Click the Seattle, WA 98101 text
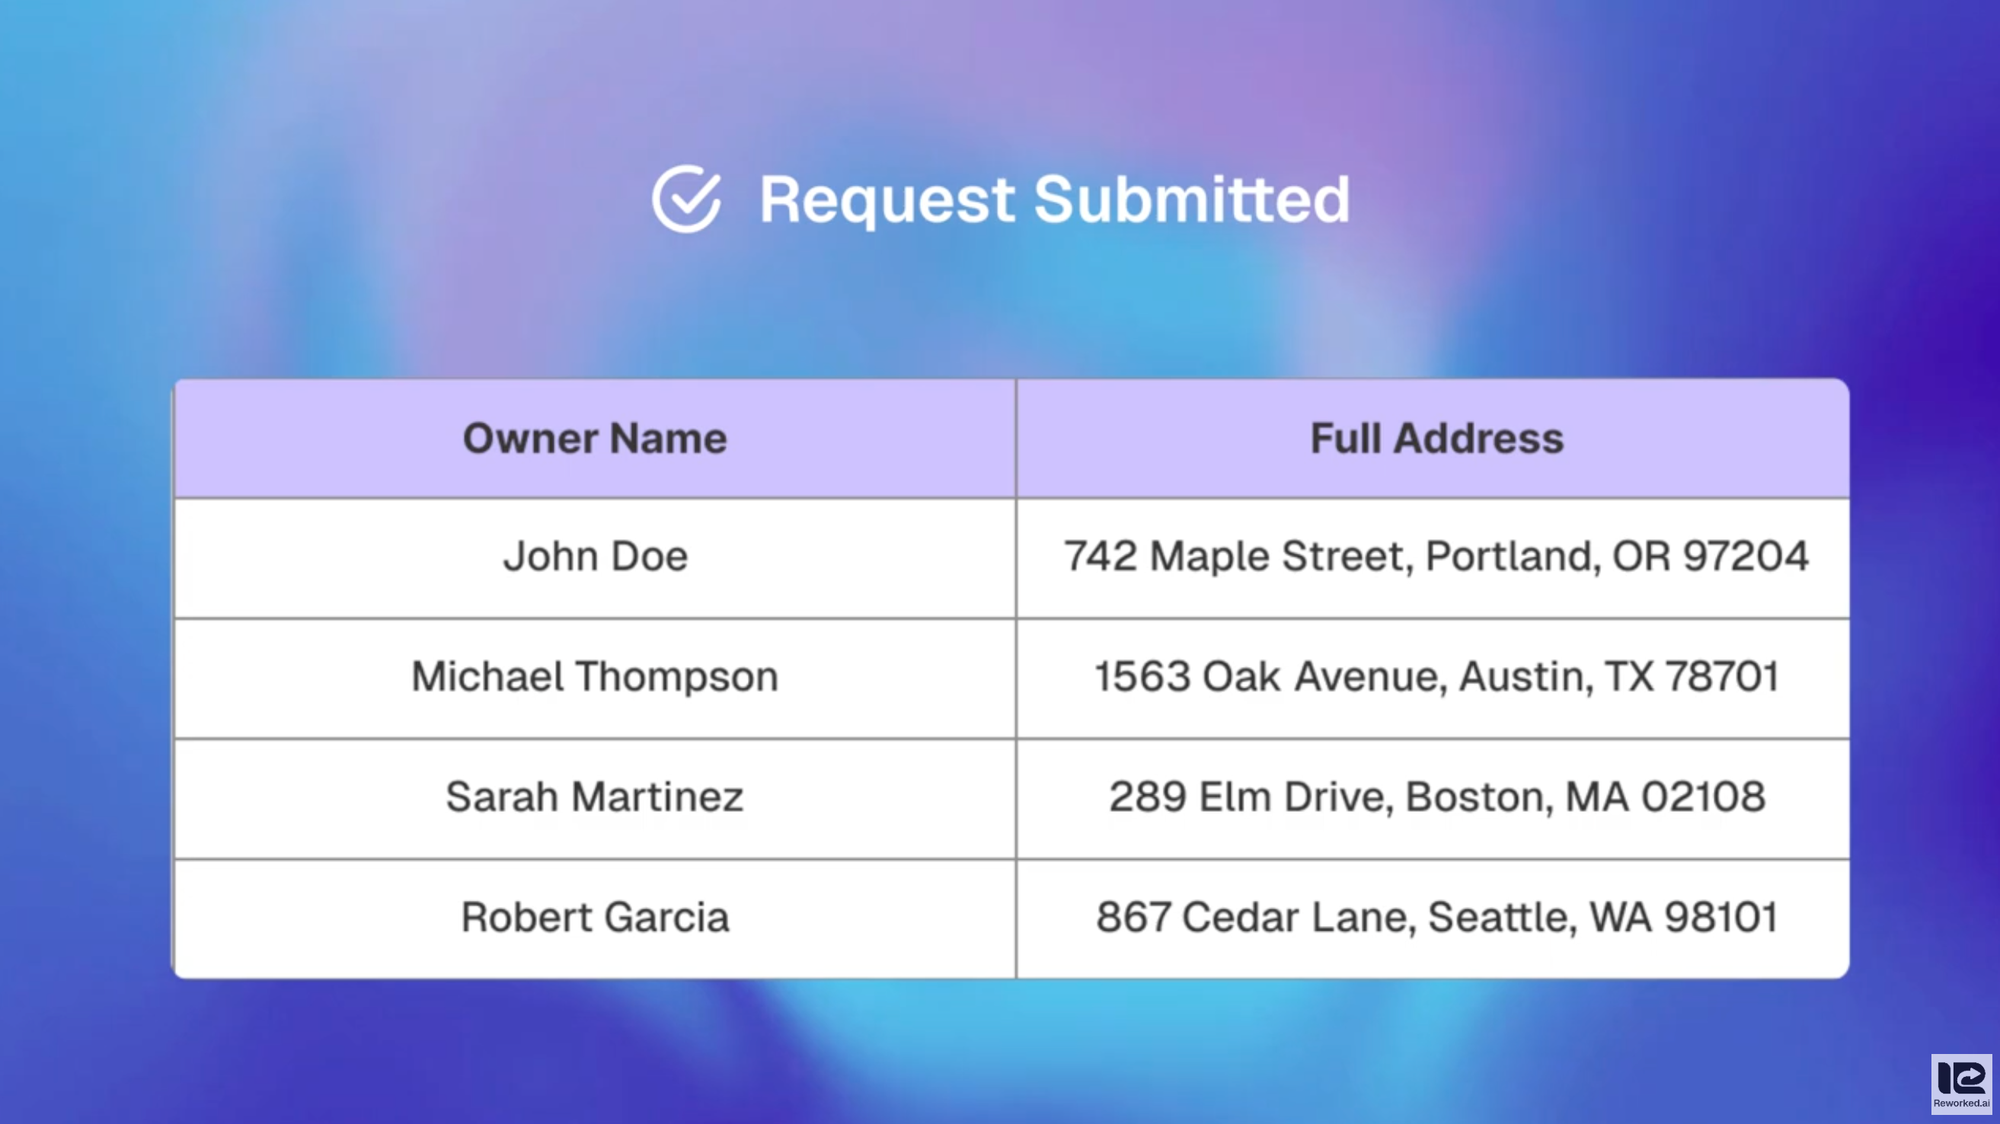Image resolution: width=2000 pixels, height=1124 pixels. (x=1603, y=918)
